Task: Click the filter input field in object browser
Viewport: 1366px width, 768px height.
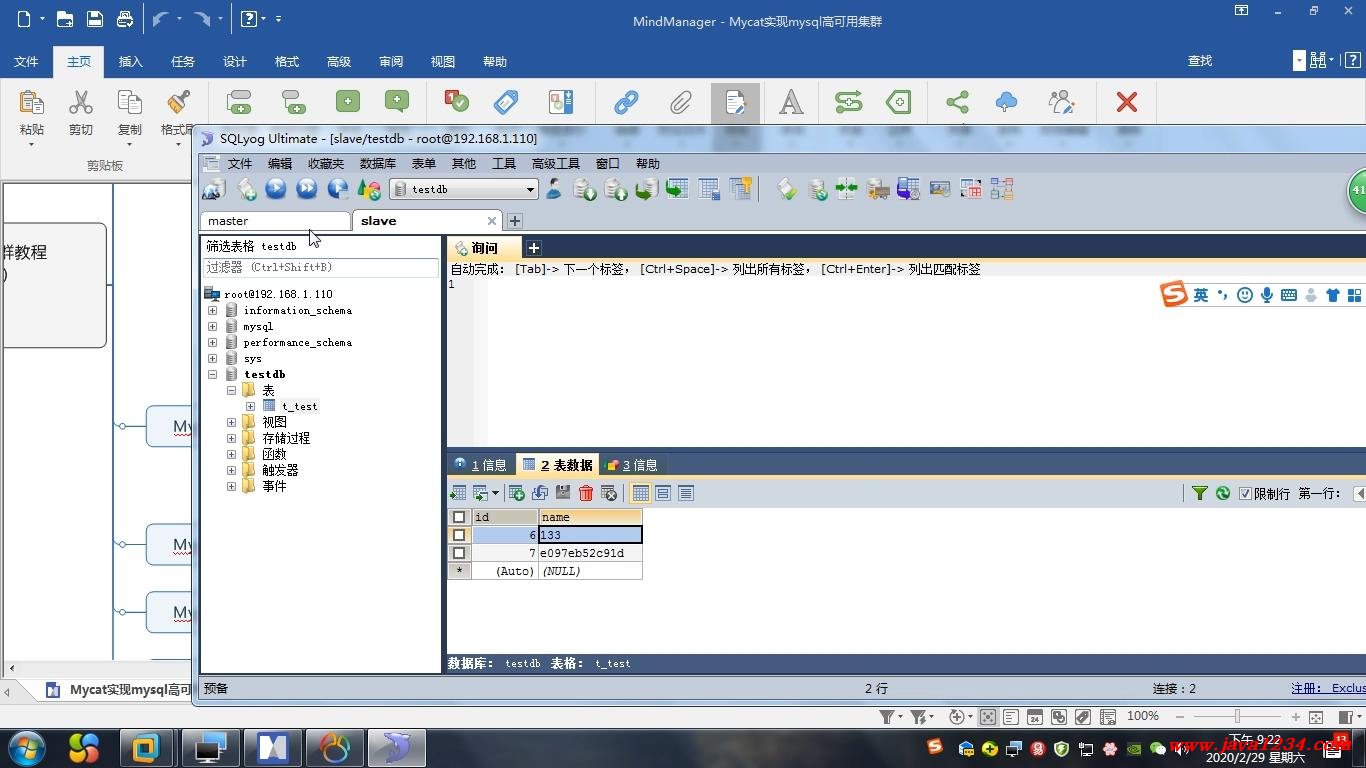Action: 321,268
